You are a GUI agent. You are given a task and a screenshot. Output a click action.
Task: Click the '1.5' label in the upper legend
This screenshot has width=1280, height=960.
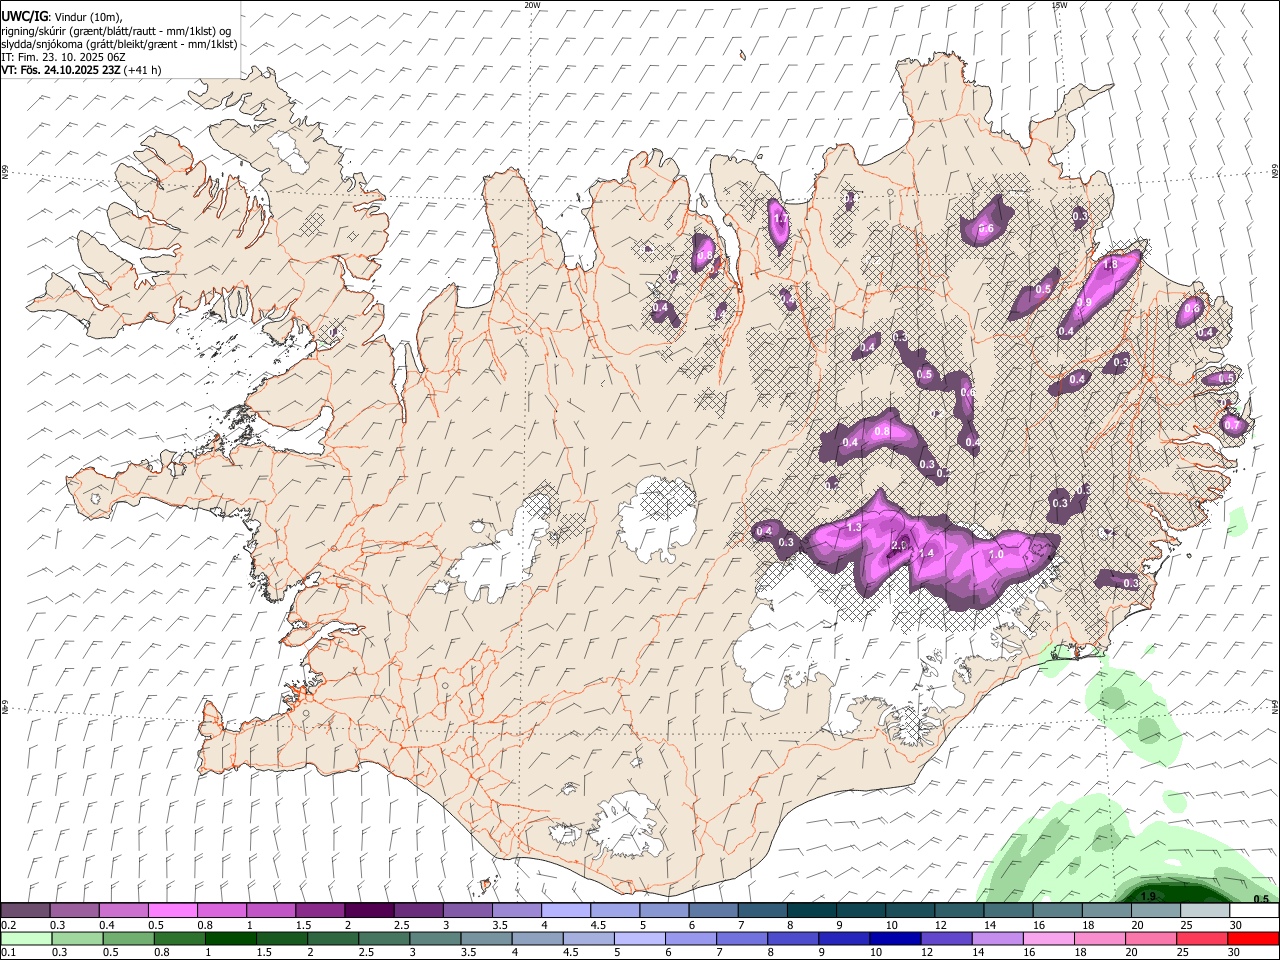pos(303,925)
